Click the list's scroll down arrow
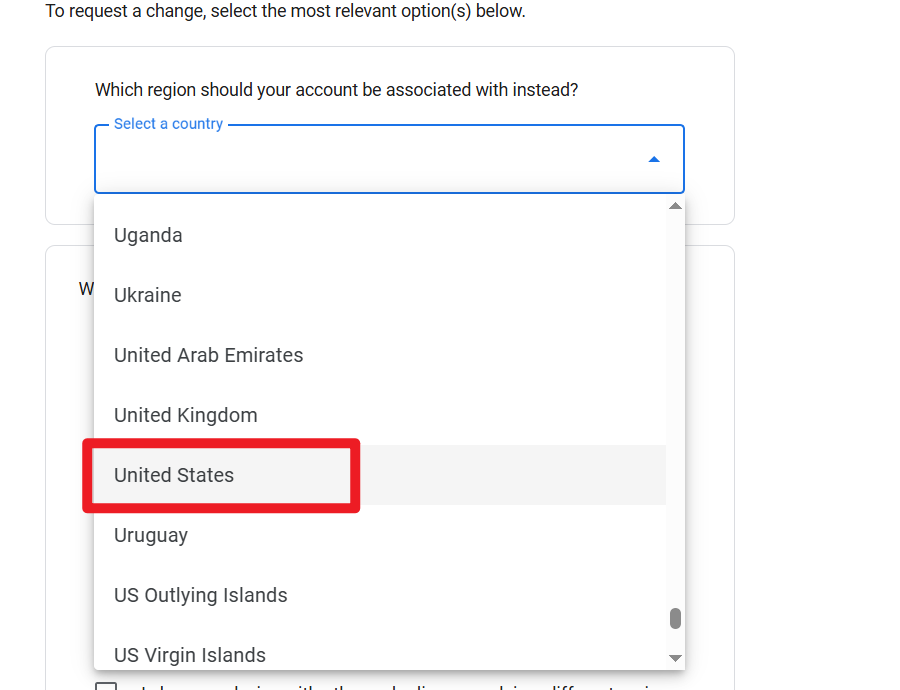 pos(675,658)
